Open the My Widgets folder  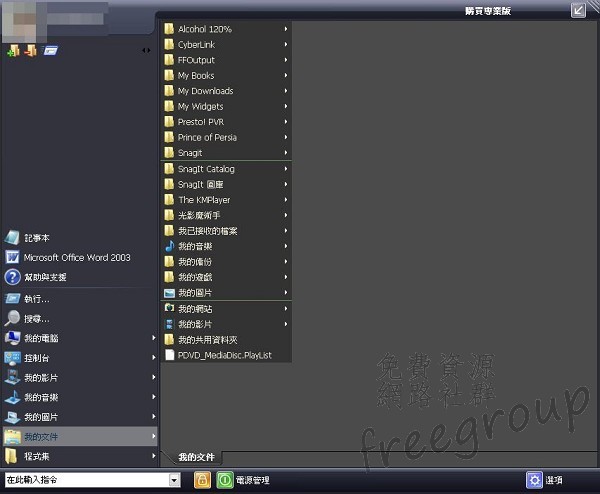(x=226, y=106)
